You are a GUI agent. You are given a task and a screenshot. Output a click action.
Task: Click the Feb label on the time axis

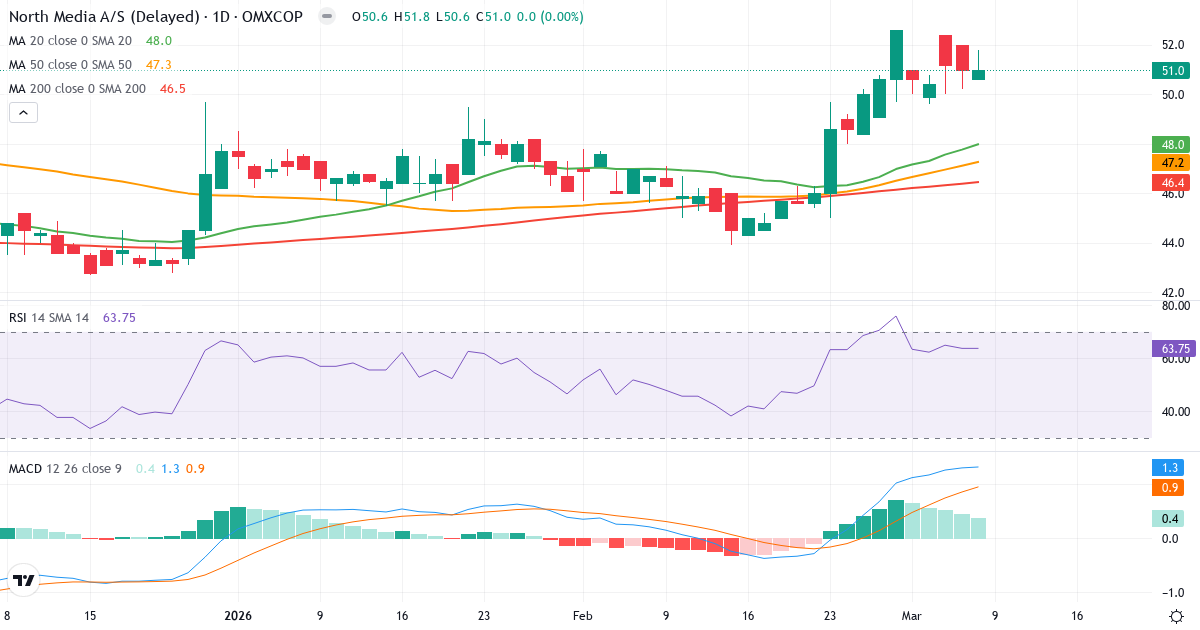582,617
